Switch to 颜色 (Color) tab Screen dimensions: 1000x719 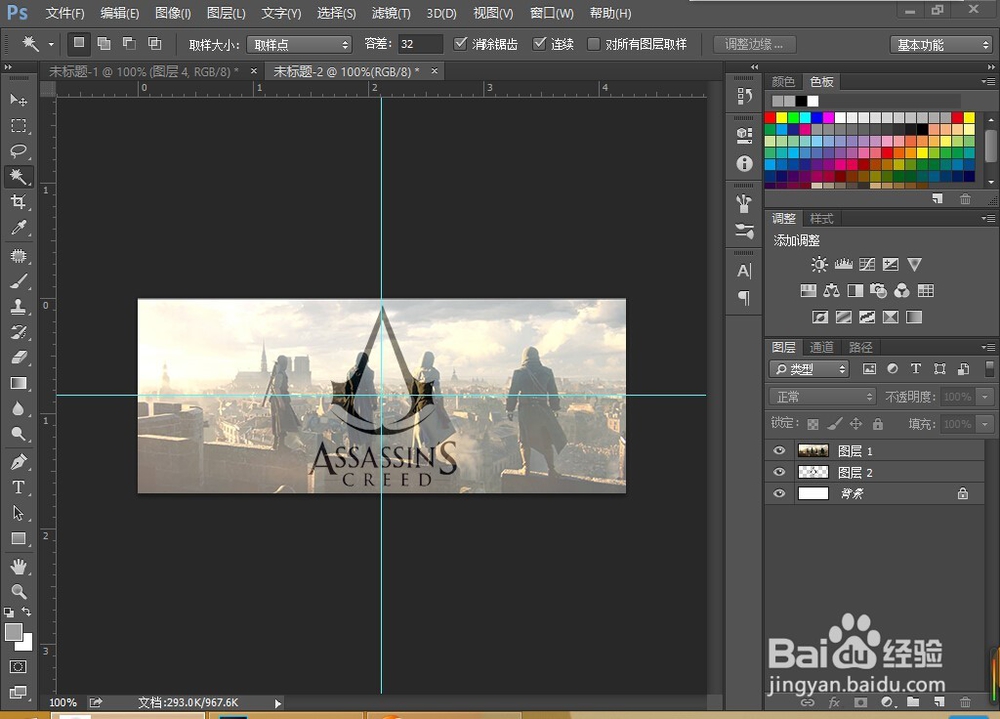point(783,82)
